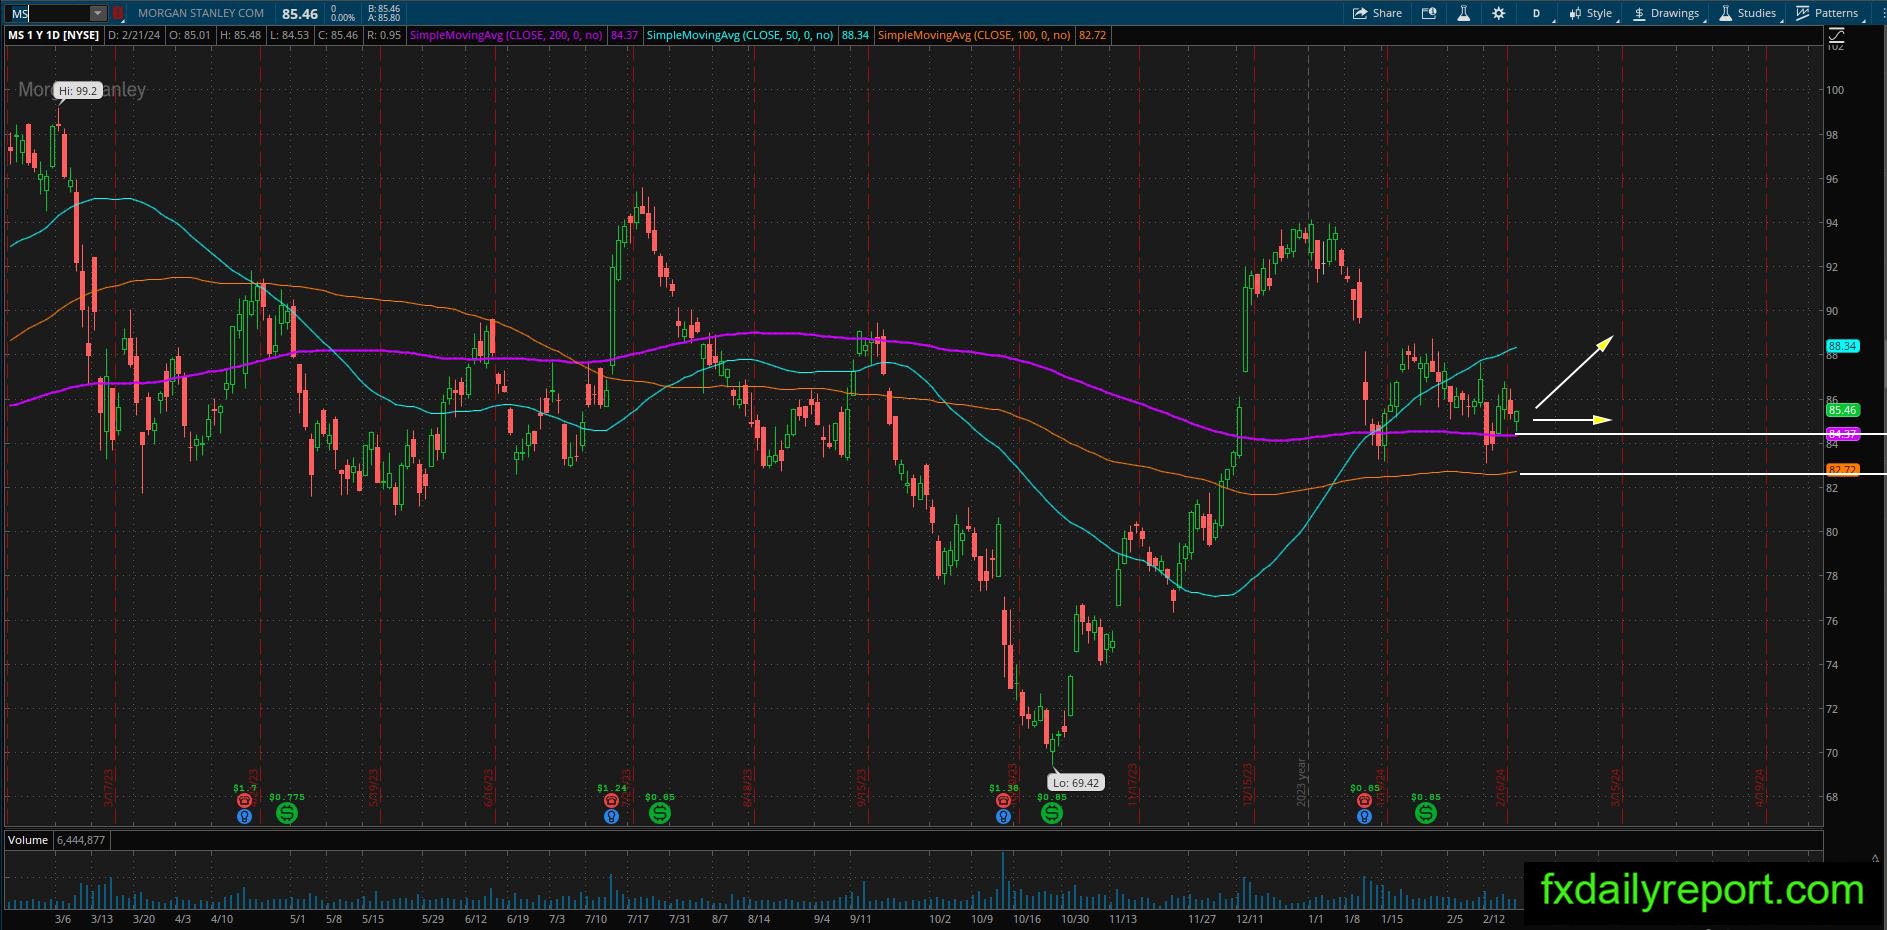1887x930 pixels.
Task: Click the MS symbol input field
Action: 48,13
